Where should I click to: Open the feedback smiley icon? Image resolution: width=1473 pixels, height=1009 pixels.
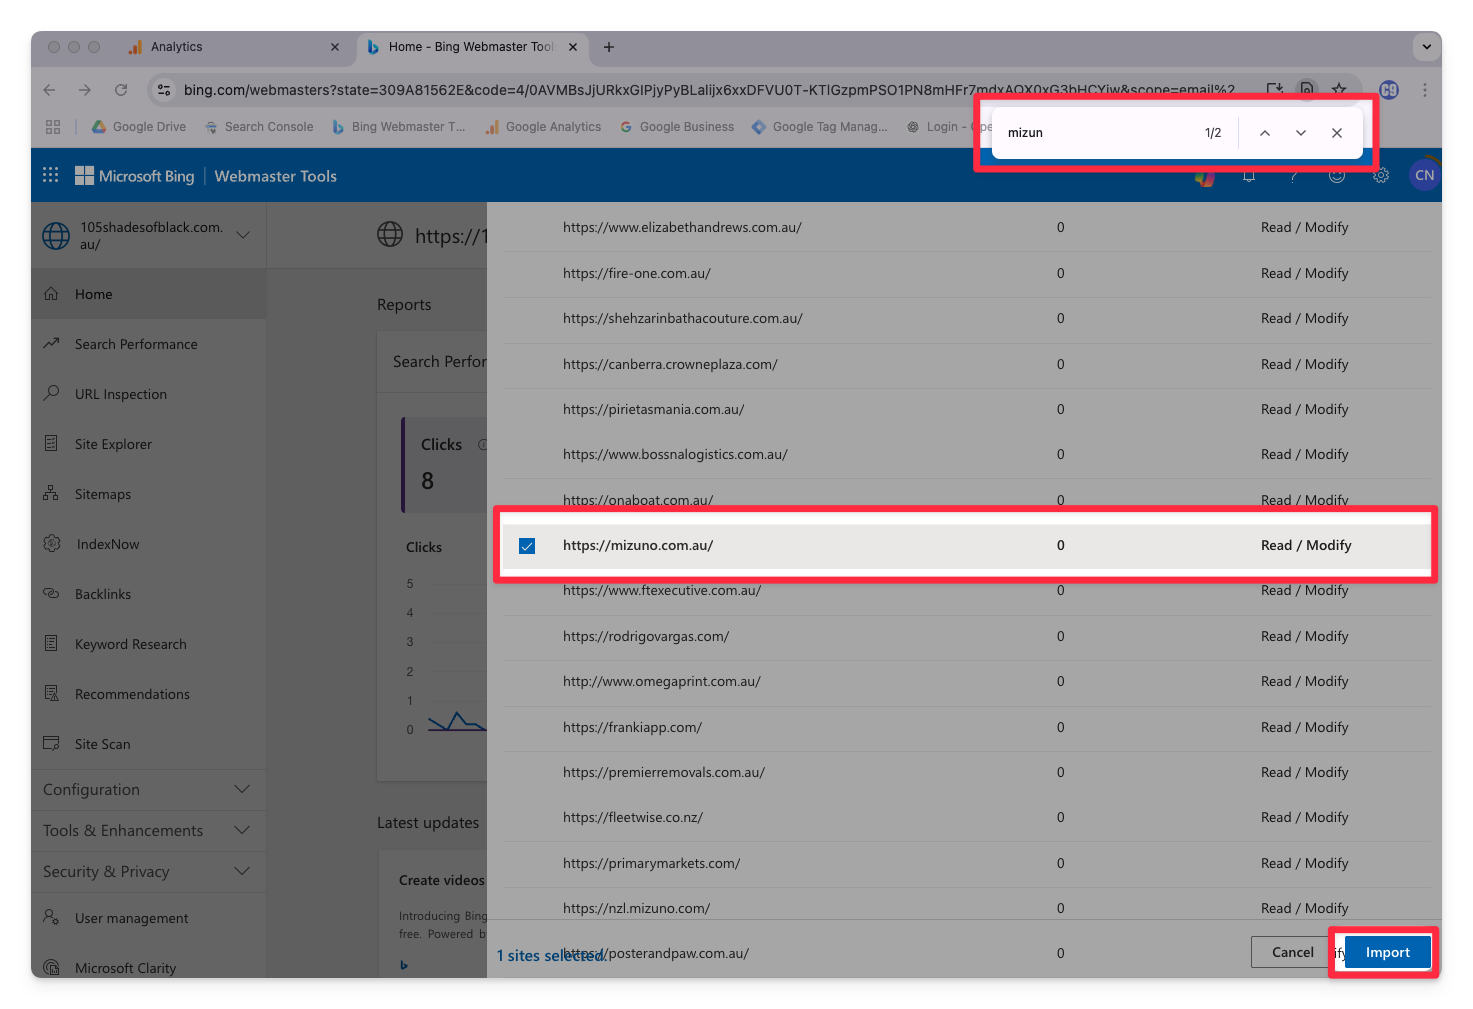[x=1337, y=176]
